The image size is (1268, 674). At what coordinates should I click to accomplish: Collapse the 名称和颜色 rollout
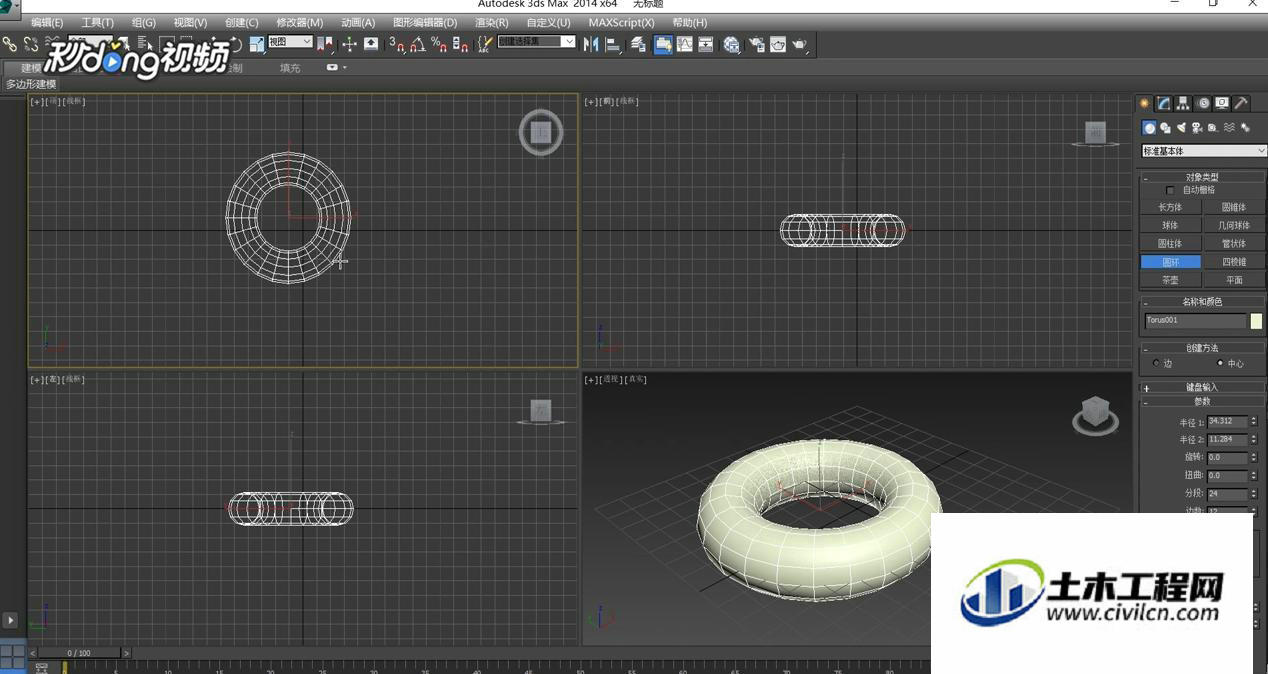(x=1203, y=301)
